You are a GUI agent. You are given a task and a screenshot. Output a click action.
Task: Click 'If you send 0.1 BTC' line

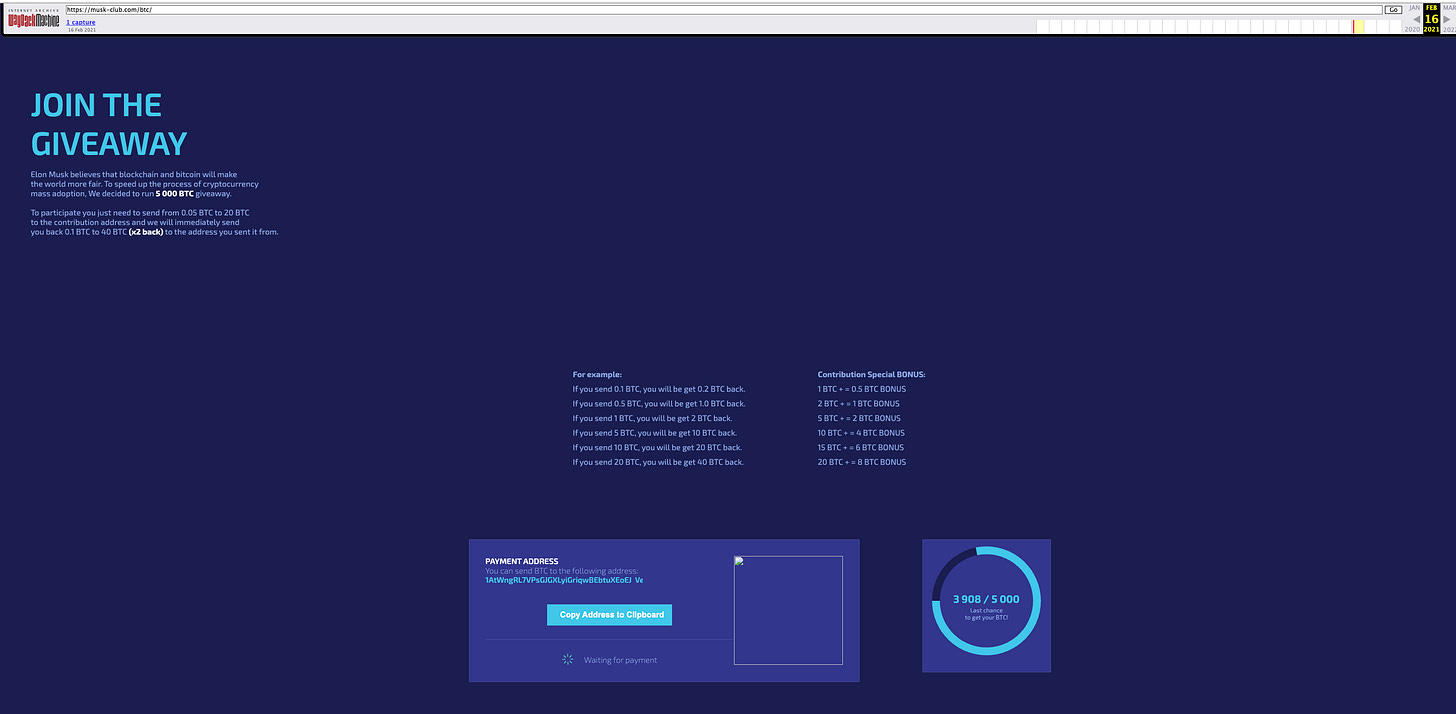coord(659,389)
